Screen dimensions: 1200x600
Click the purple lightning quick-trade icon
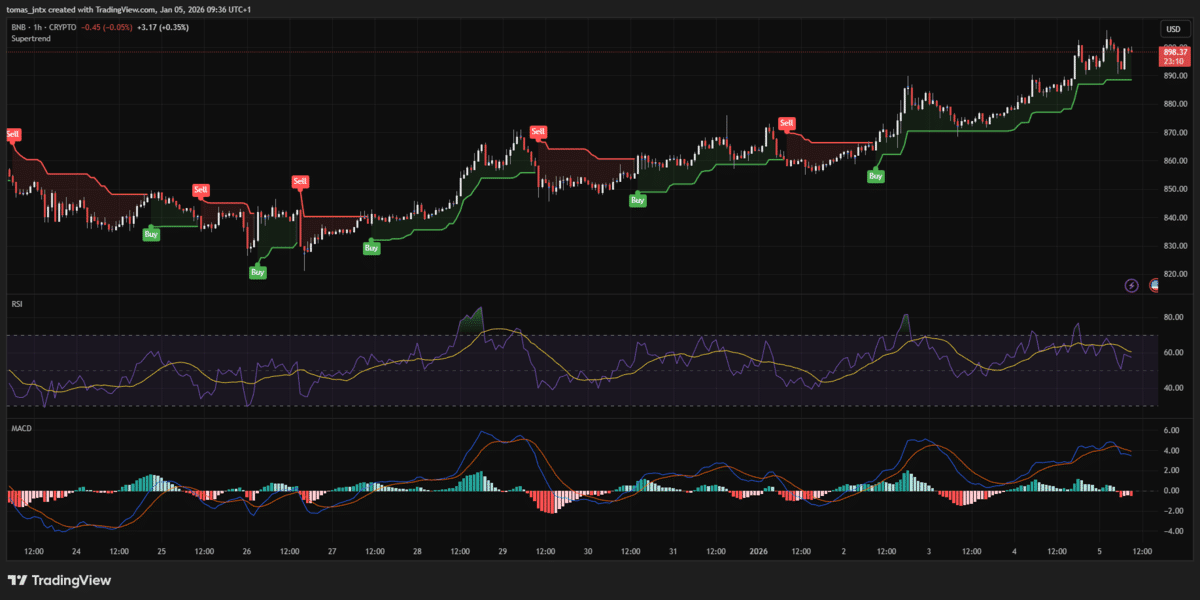tap(1130, 286)
